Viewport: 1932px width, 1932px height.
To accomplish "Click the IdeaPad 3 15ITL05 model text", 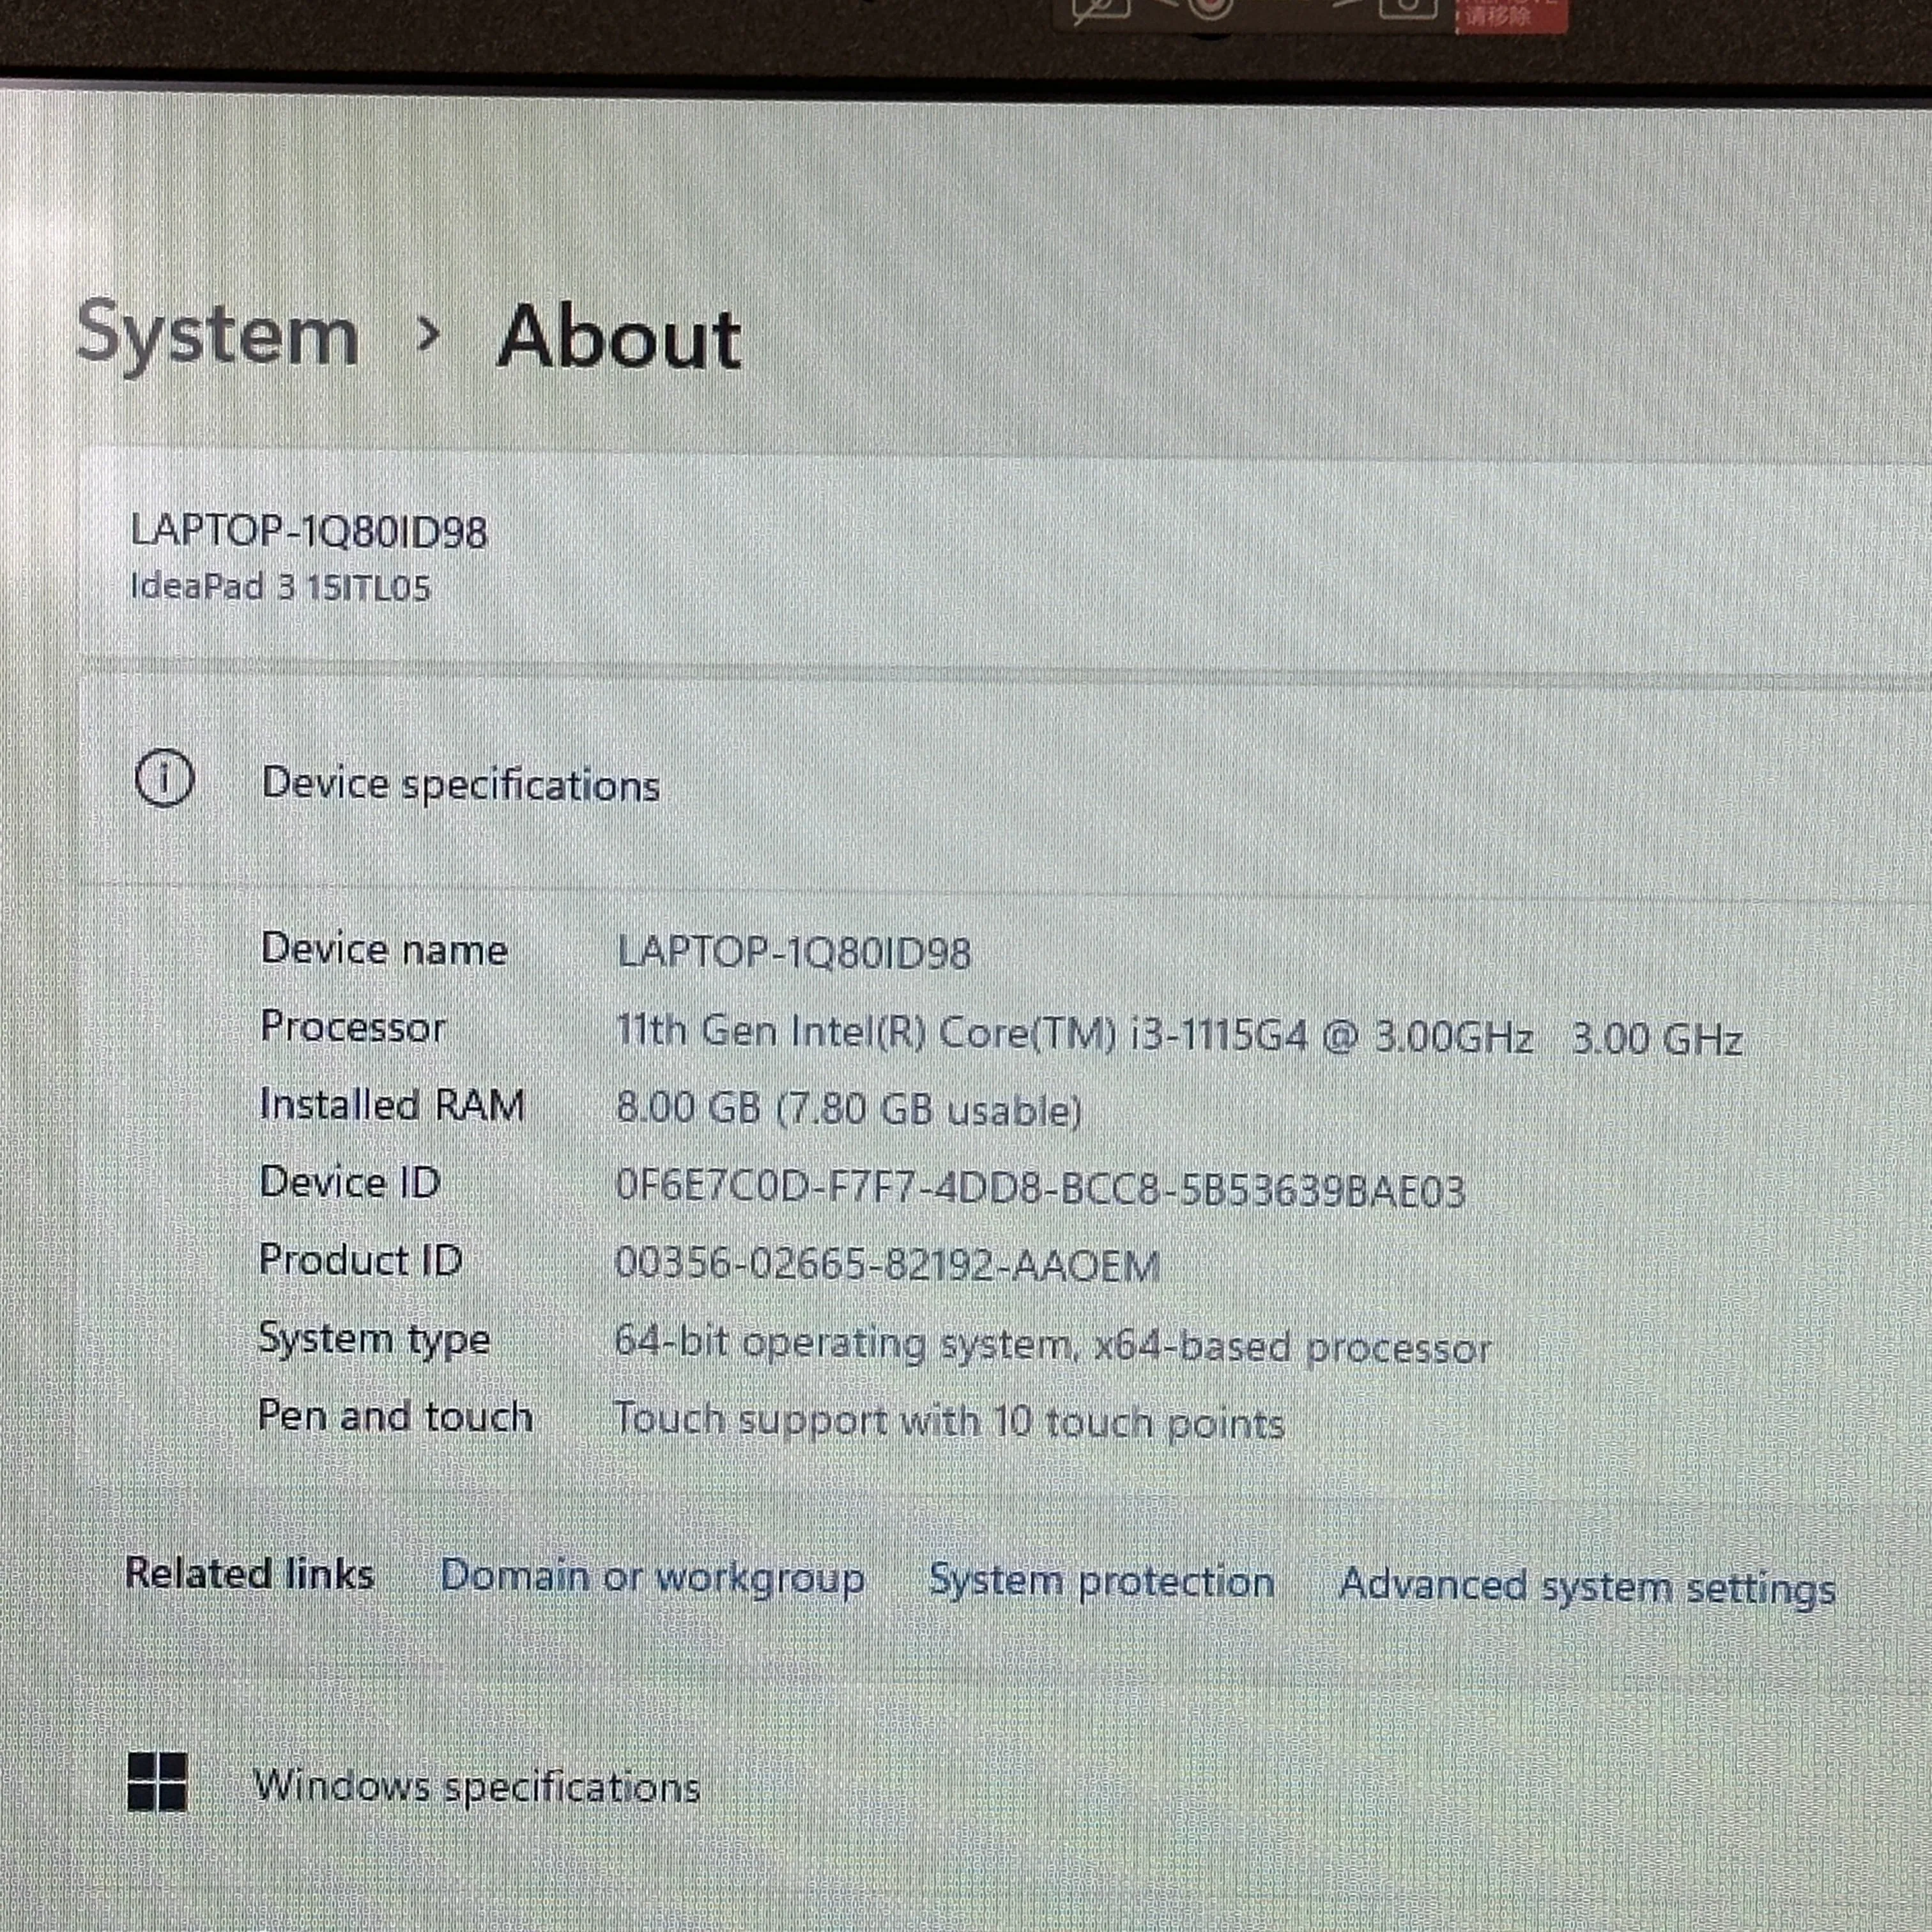I will 280,586.
